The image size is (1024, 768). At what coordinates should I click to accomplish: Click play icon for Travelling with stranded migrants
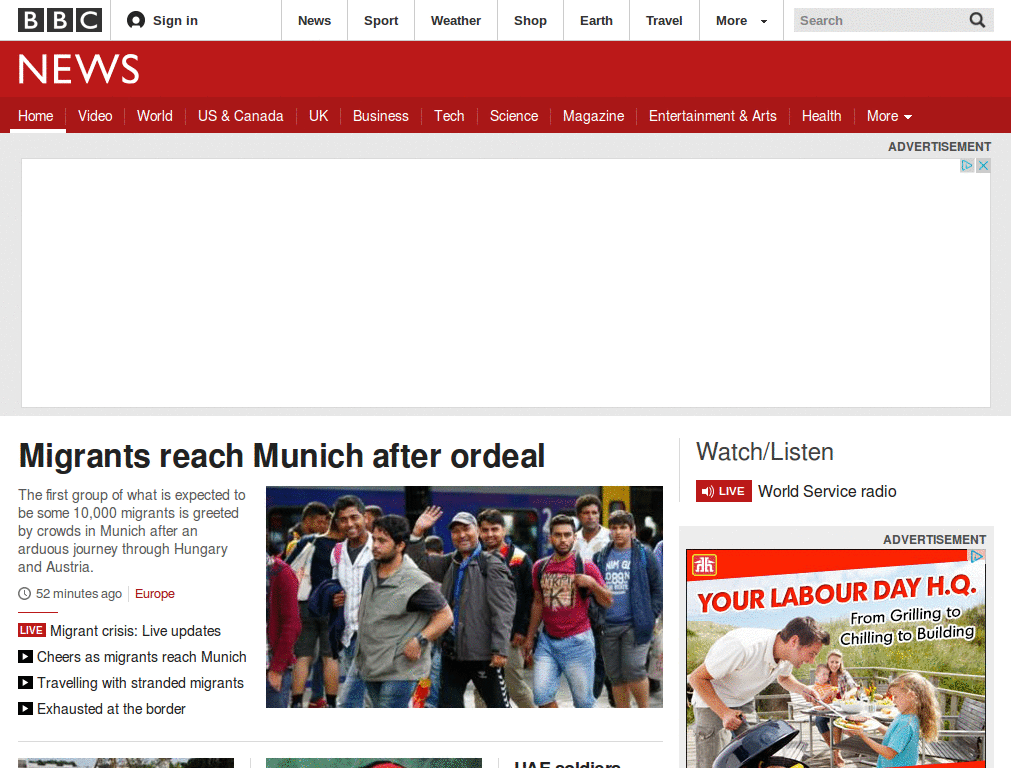(x=25, y=682)
